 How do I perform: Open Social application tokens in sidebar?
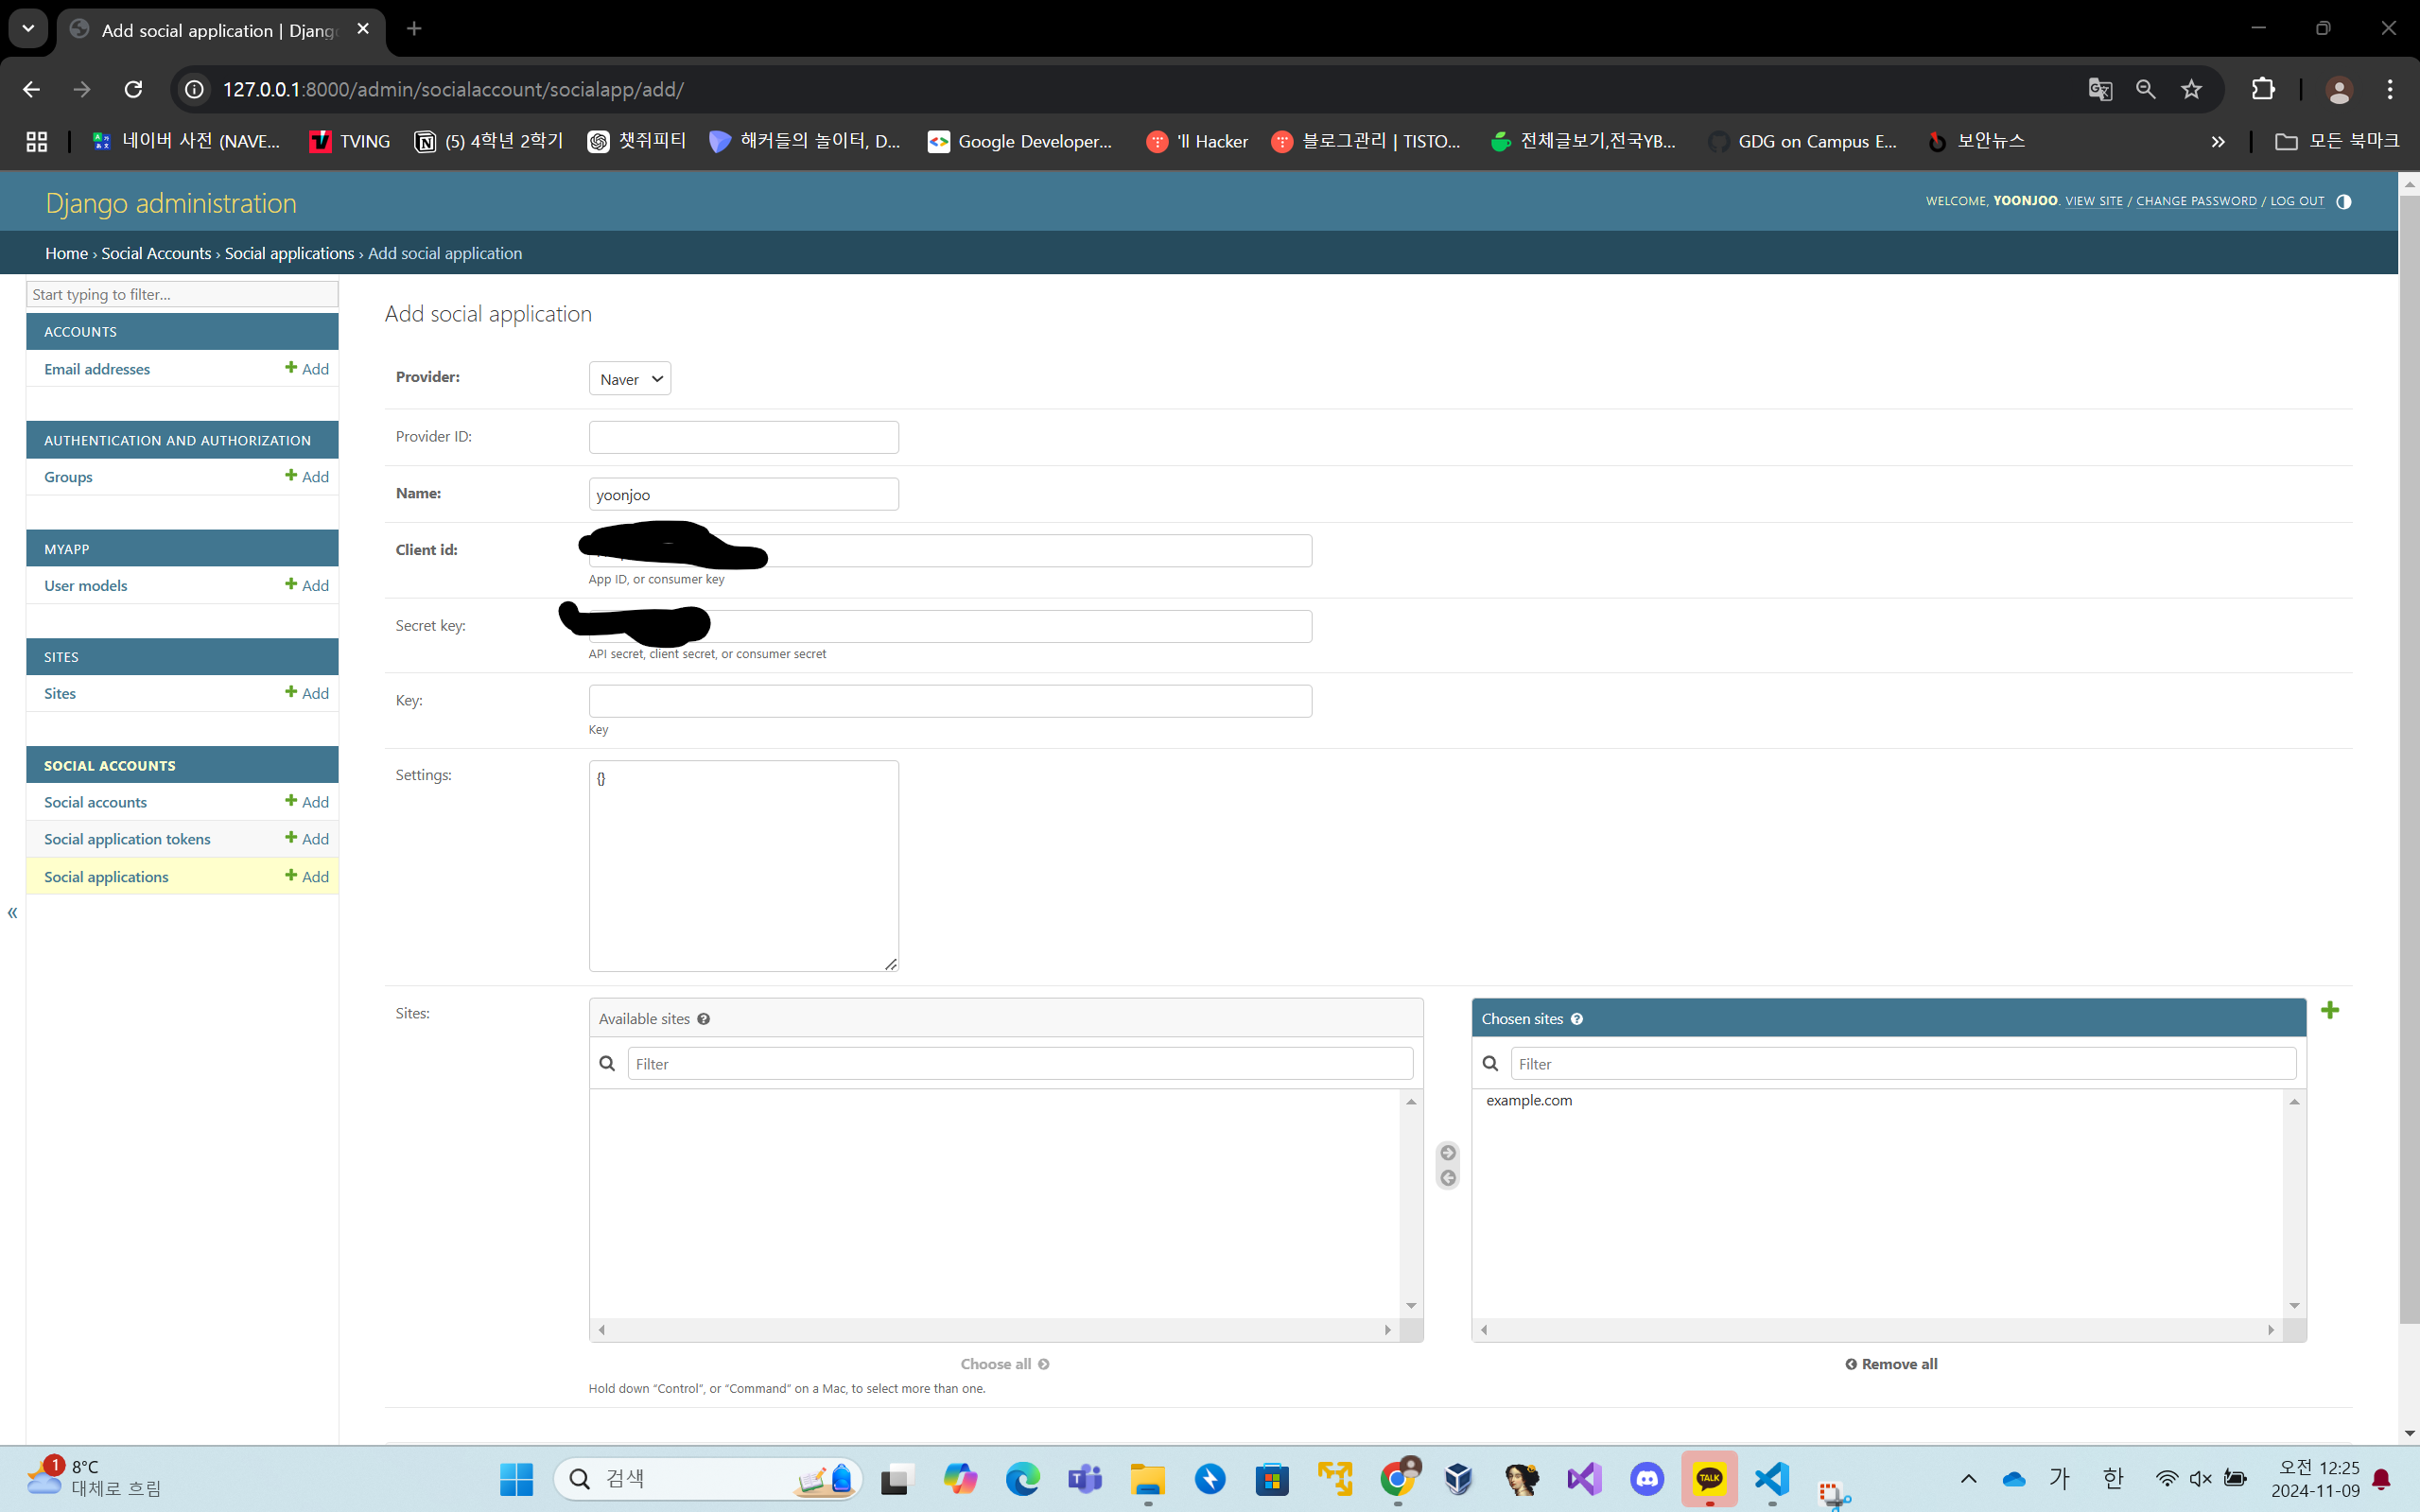127,839
